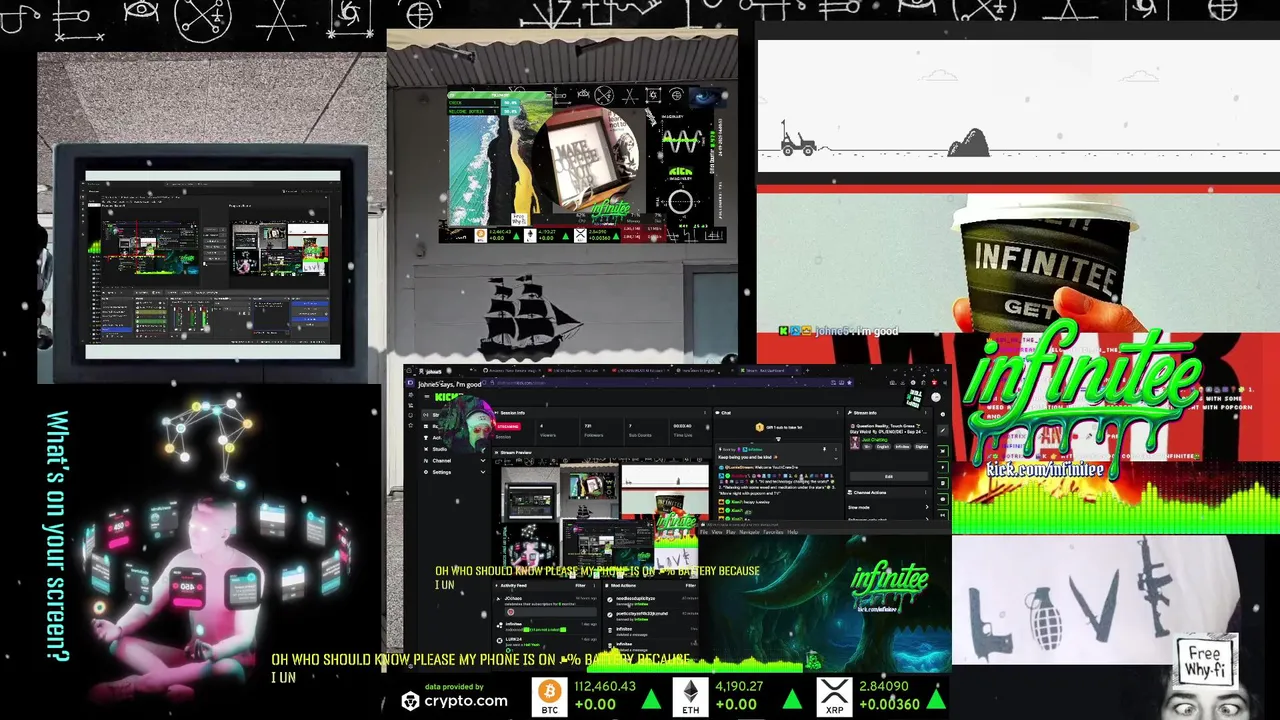
Task: Open the View menu in the media player
Action: click(717, 532)
